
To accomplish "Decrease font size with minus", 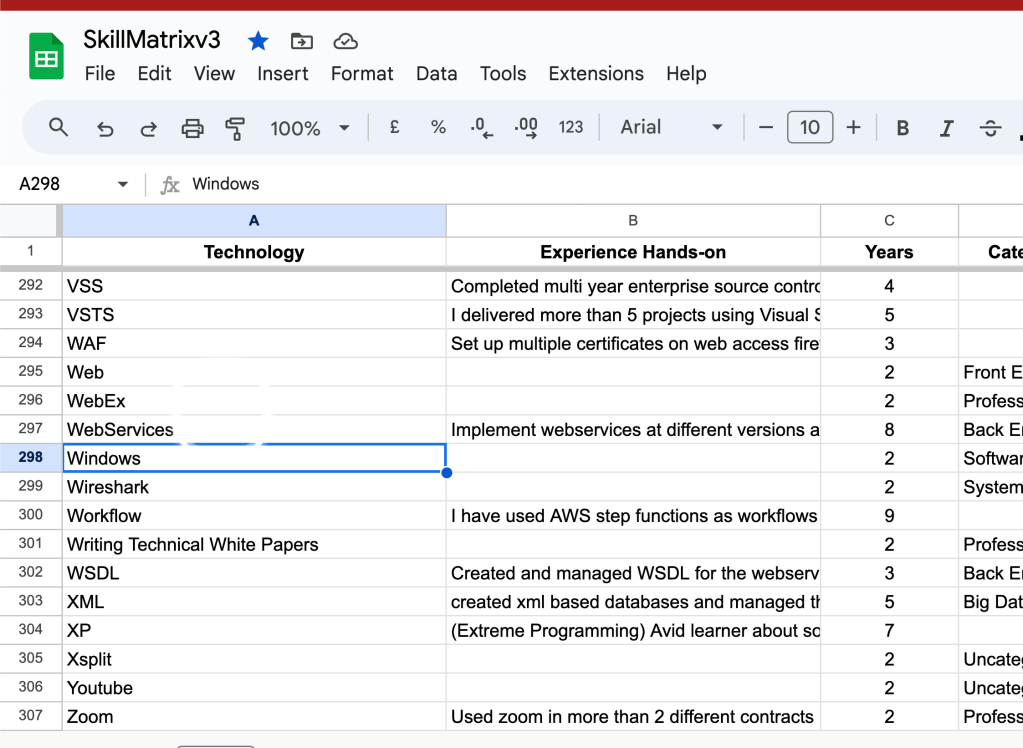I will 766,127.
